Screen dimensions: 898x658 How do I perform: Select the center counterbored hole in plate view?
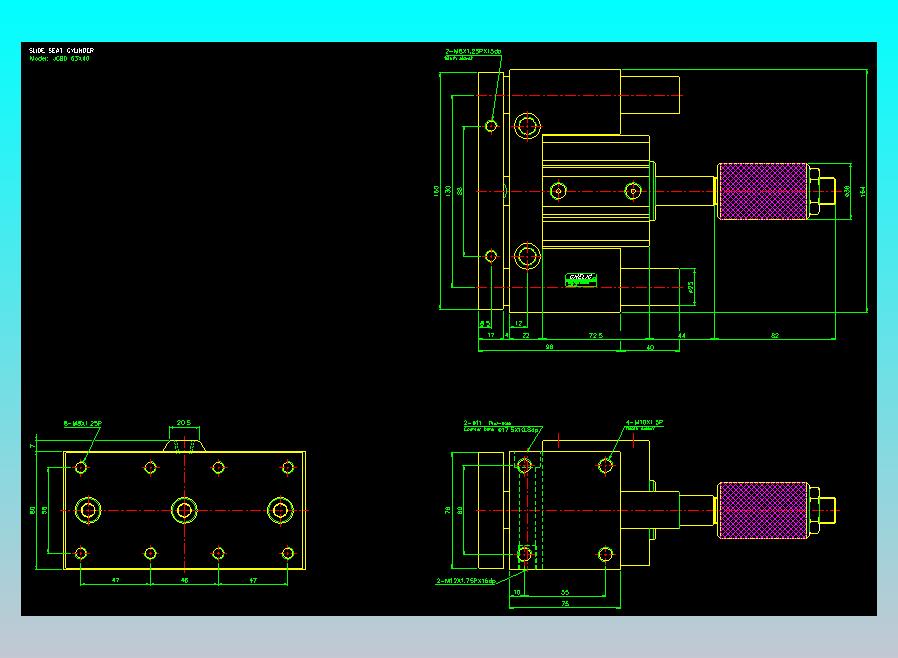pos(184,510)
